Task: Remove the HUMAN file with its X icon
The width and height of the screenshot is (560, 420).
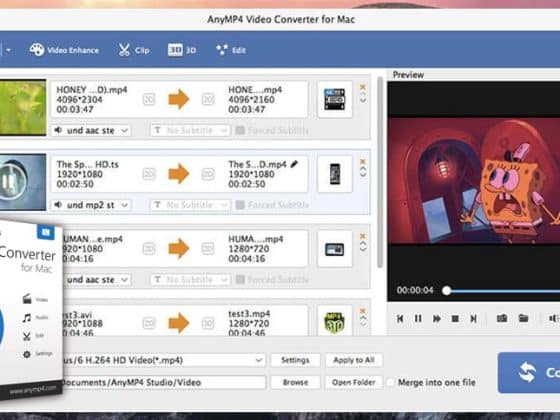Action: (x=363, y=236)
